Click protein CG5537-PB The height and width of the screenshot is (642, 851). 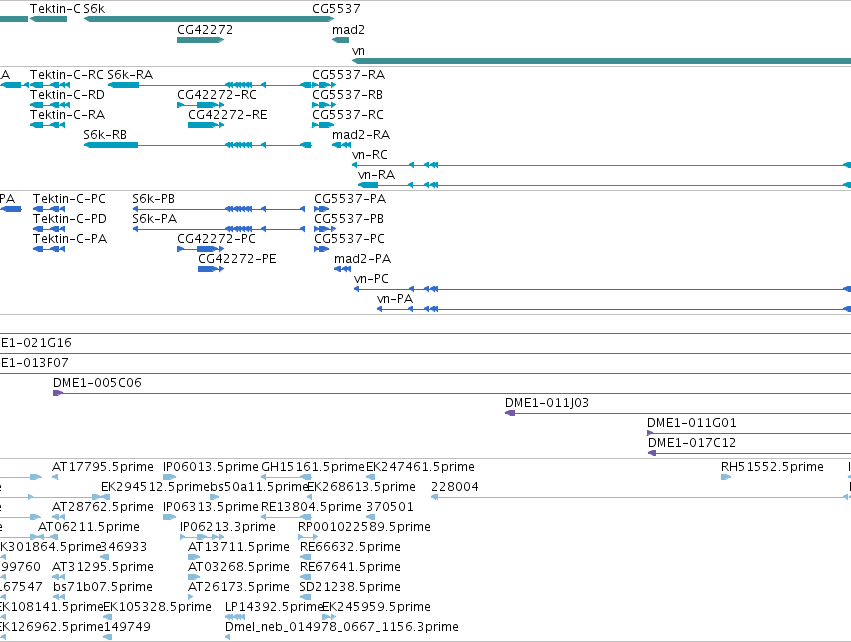click(x=325, y=230)
